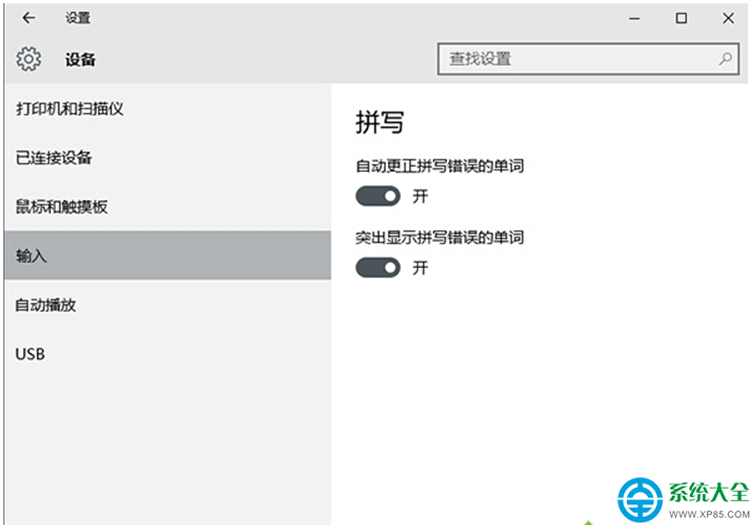Click the WWW.XP85.COM watermark link
The width and height of the screenshot is (752, 525).
tap(710, 514)
